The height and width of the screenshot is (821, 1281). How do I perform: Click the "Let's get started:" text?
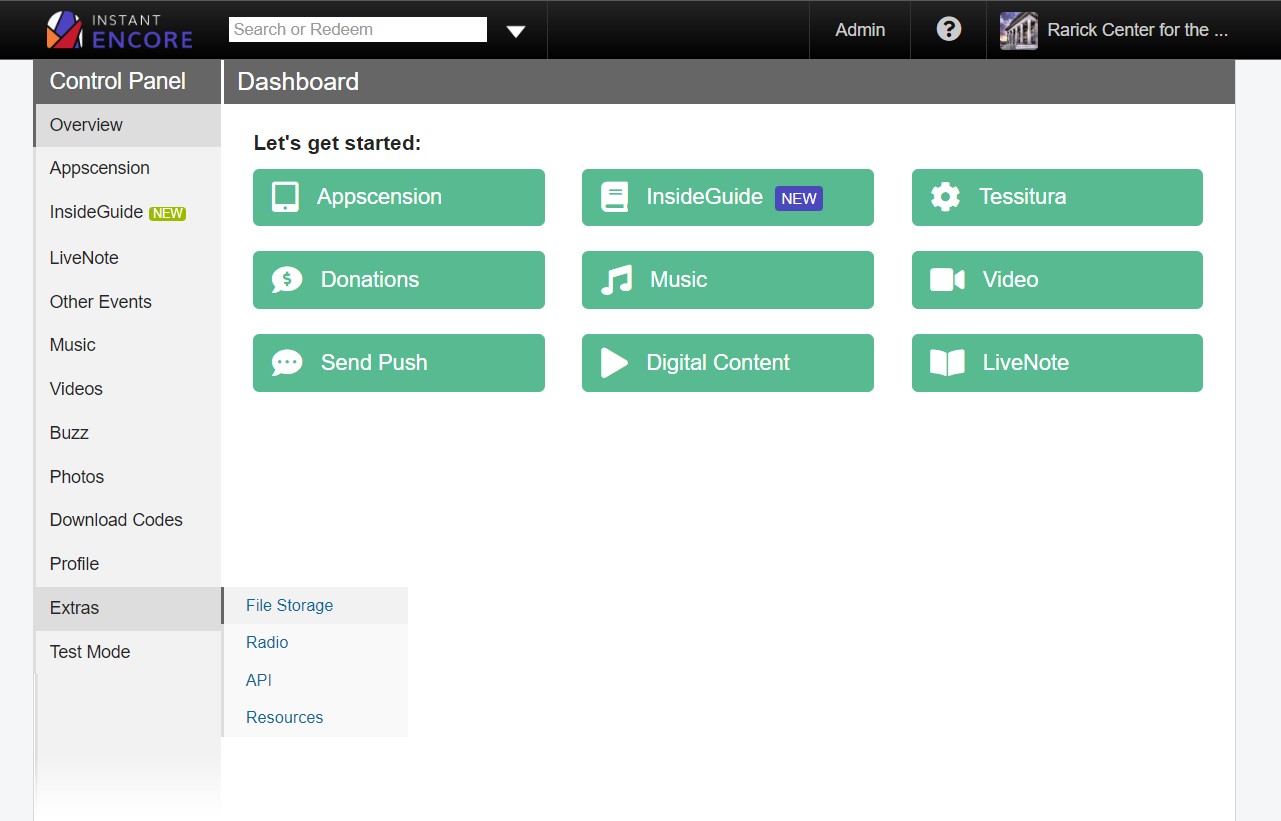(x=337, y=143)
